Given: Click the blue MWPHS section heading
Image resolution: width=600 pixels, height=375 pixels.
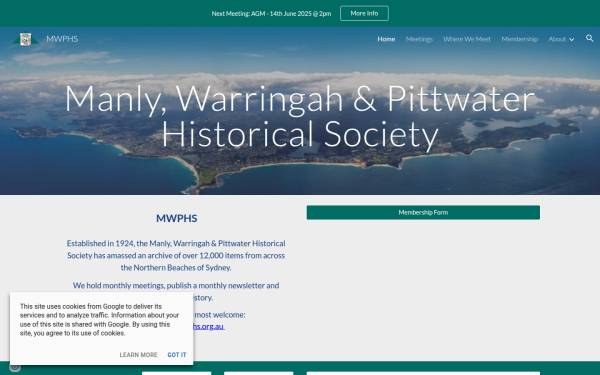Looking at the screenshot, I should (176, 218).
